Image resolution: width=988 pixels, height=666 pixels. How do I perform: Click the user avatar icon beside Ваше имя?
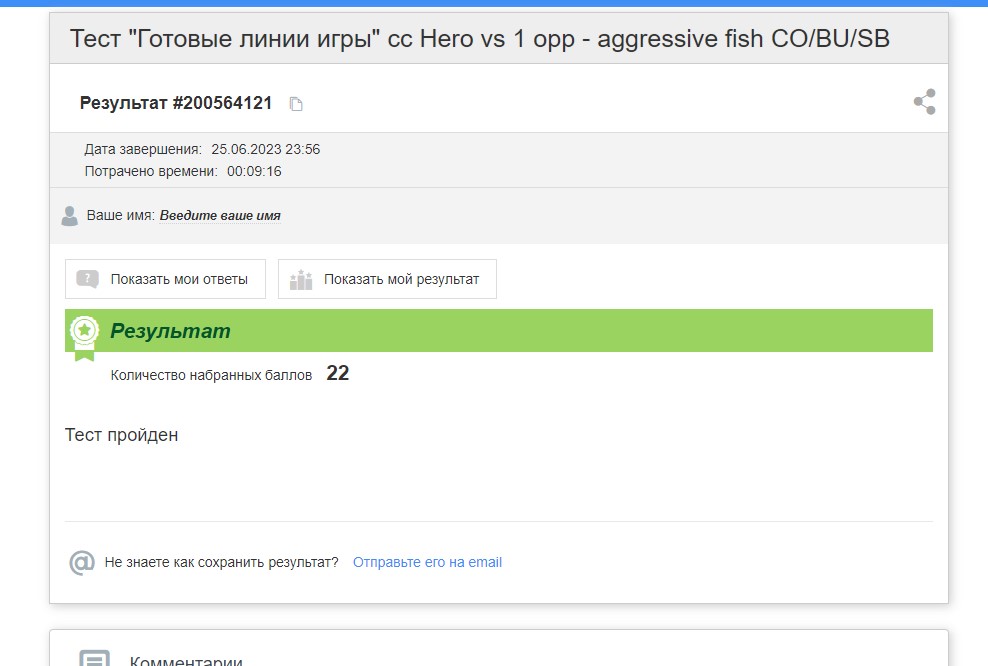69,216
